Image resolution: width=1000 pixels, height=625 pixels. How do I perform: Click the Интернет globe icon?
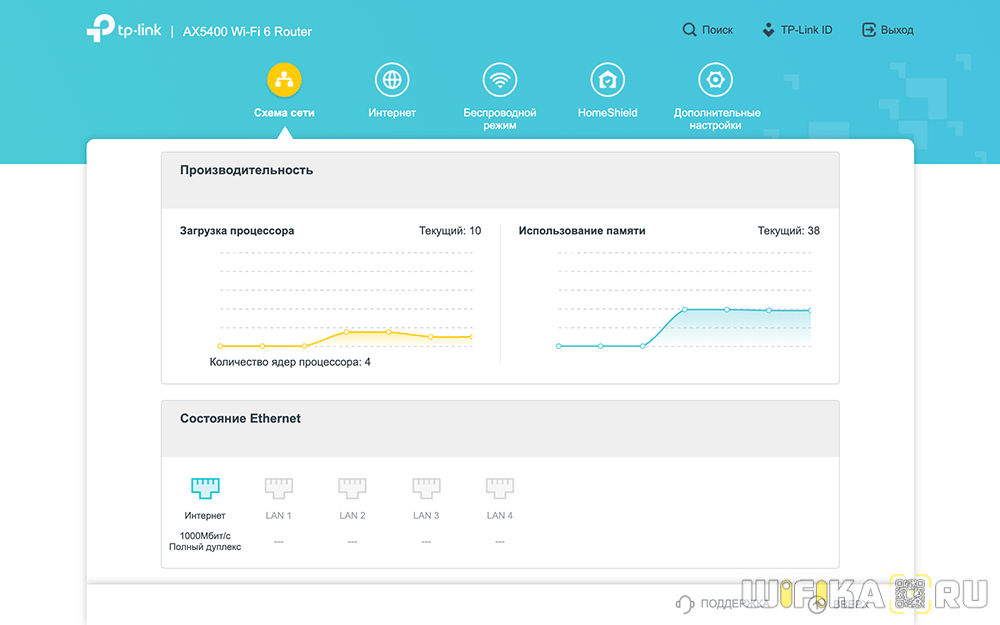[x=392, y=80]
